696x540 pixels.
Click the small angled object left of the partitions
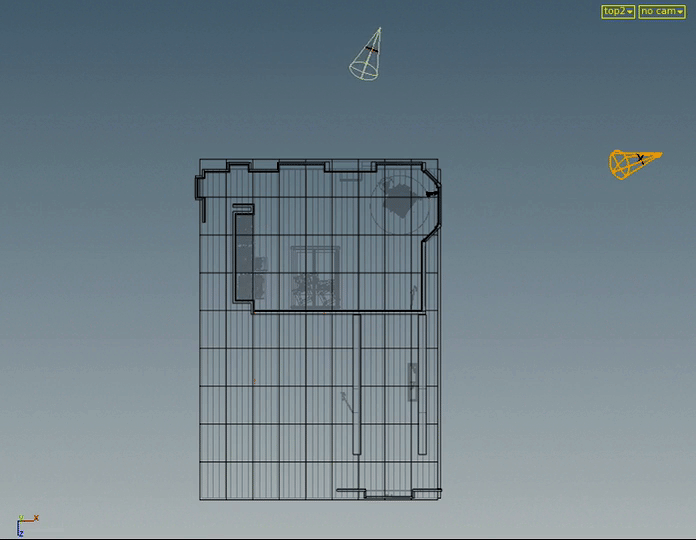(345, 400)
